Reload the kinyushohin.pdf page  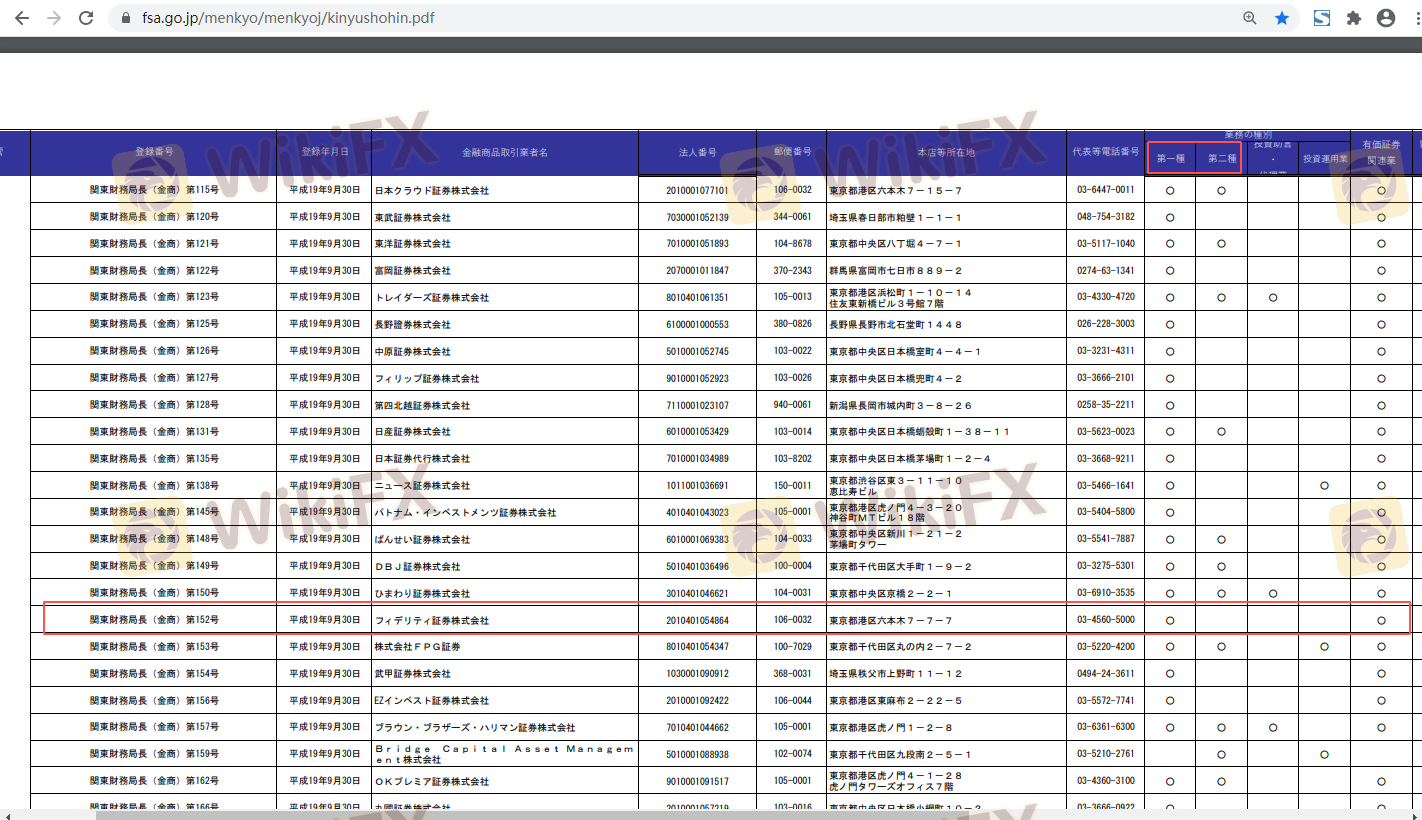point(87,18)
